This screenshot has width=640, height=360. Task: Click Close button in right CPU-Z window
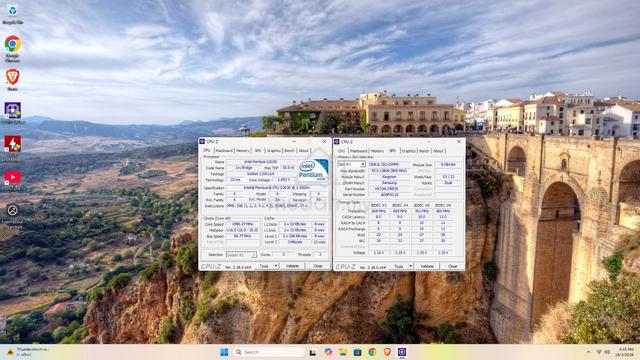pyautogui.click(x=453, y=267)
